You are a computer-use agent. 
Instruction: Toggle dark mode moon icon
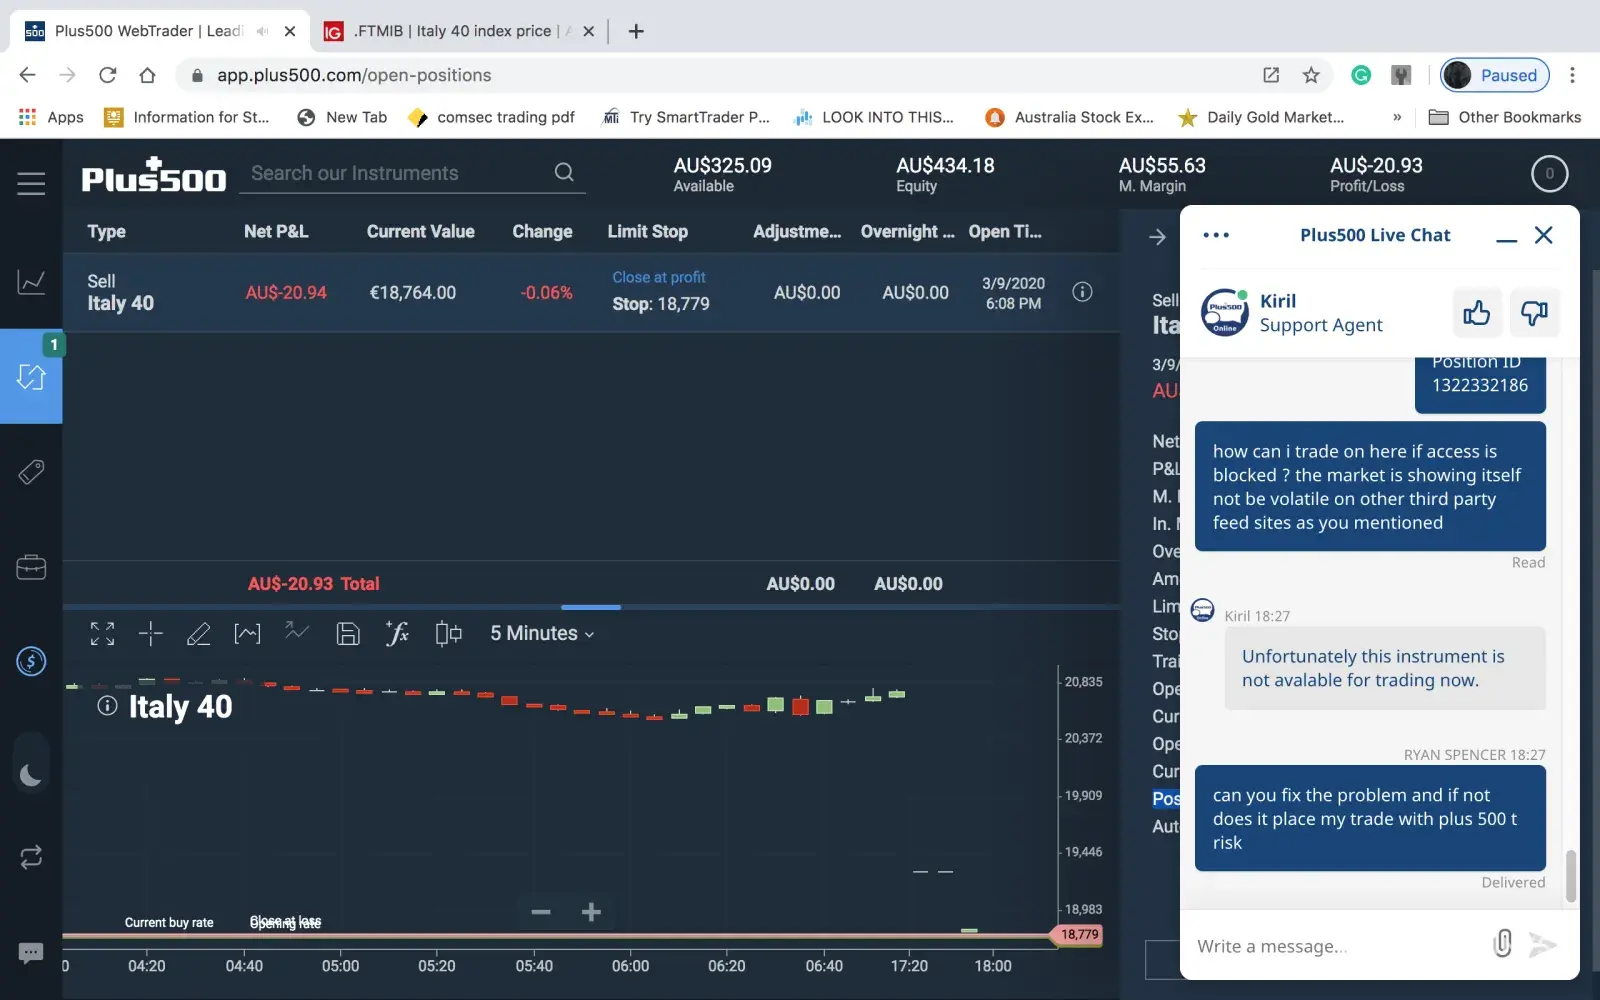[x=31, y=775]
